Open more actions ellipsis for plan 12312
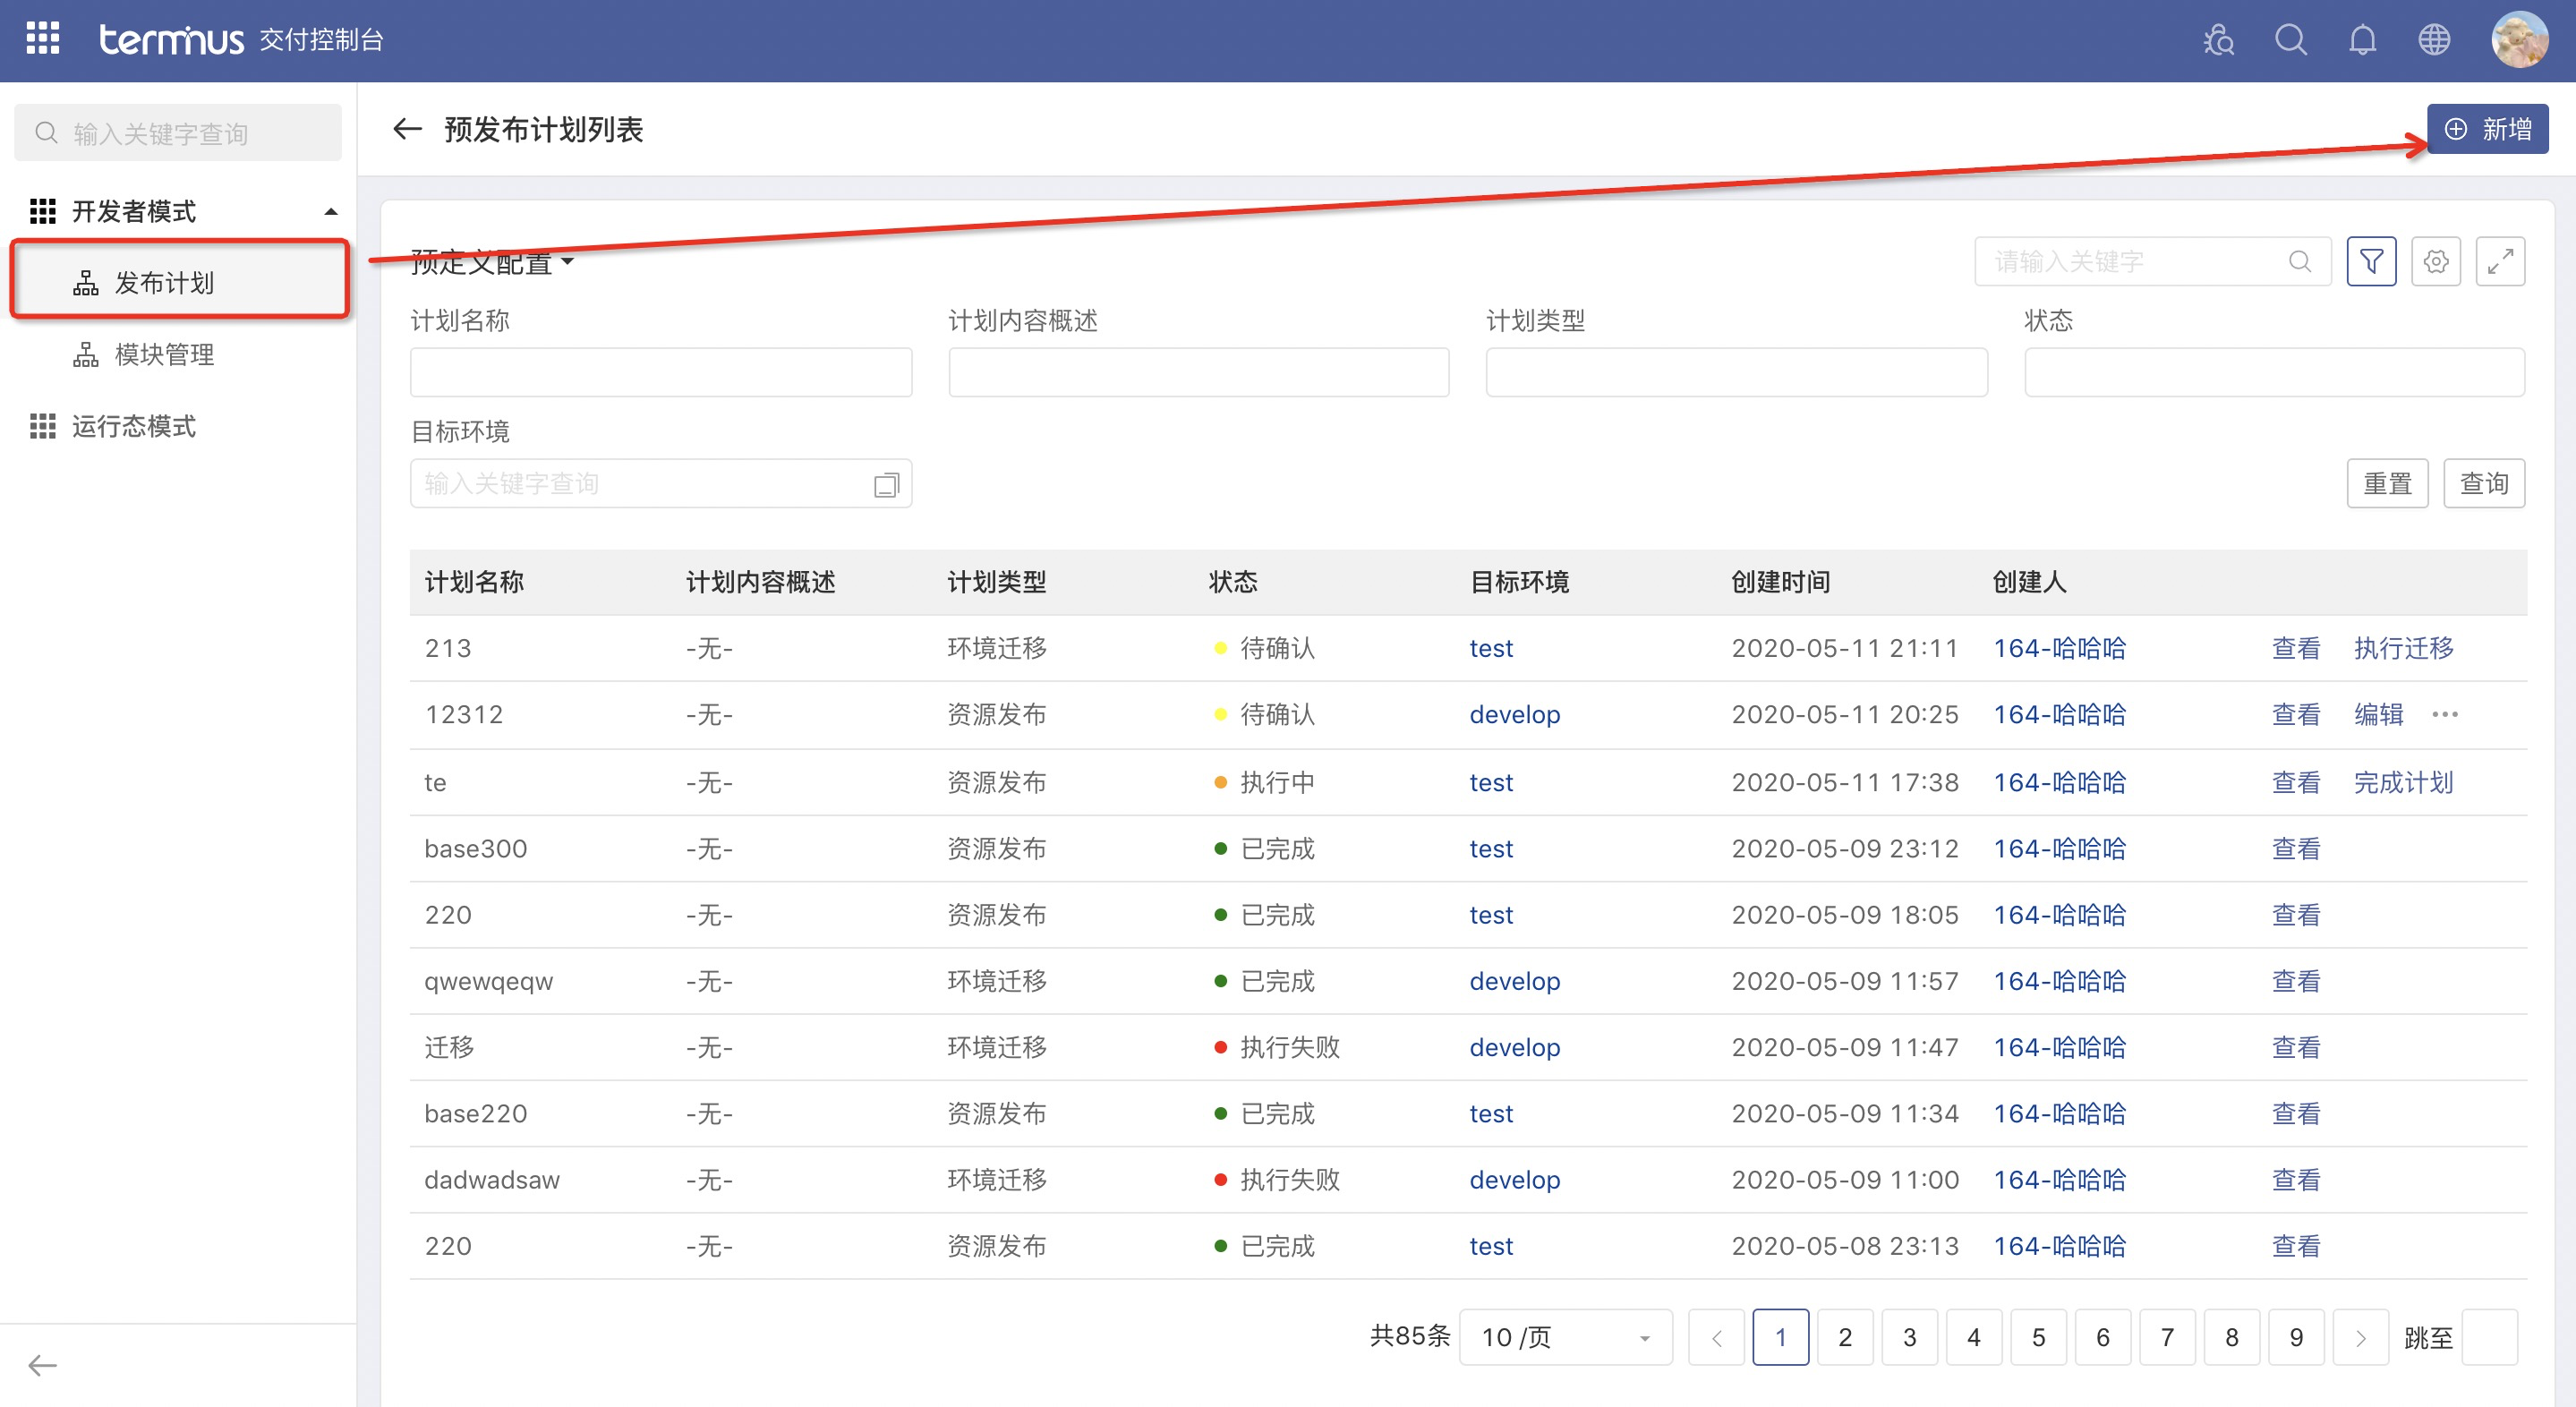 click(x=2445, y=714)
